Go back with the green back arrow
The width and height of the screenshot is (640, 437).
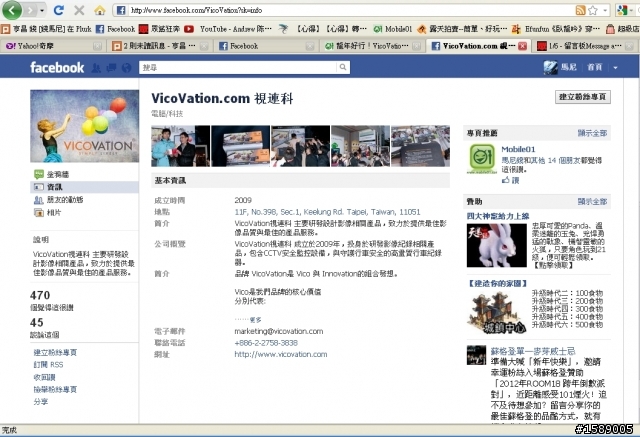pyautogui.click(x=11, y=10)
